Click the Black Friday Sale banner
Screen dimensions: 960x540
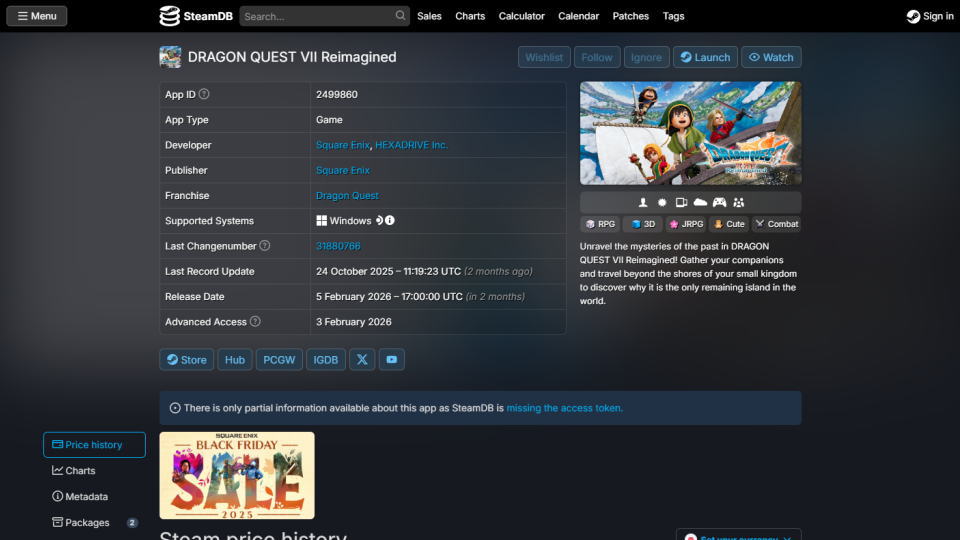[x=237, y=475]
